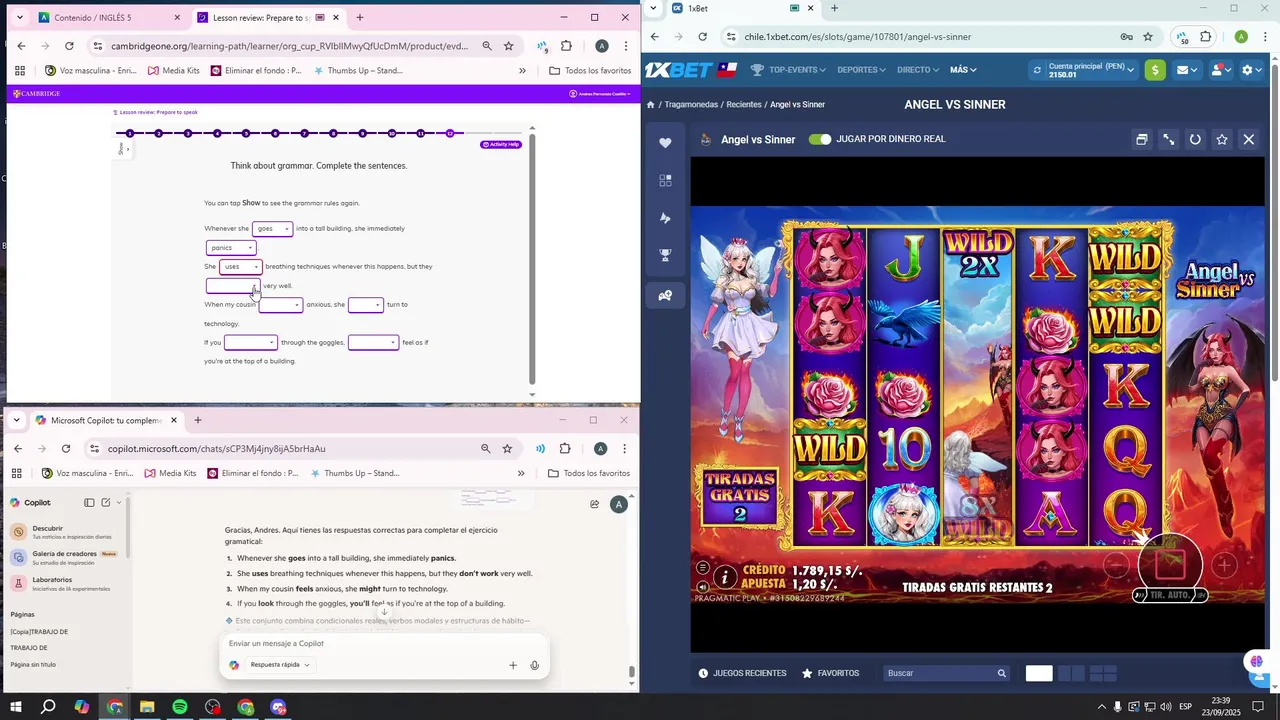This screenshot has height=720, width=1280.
Task: Click the trophy icon in 1xBet sidebar
Action: (665, 256)
